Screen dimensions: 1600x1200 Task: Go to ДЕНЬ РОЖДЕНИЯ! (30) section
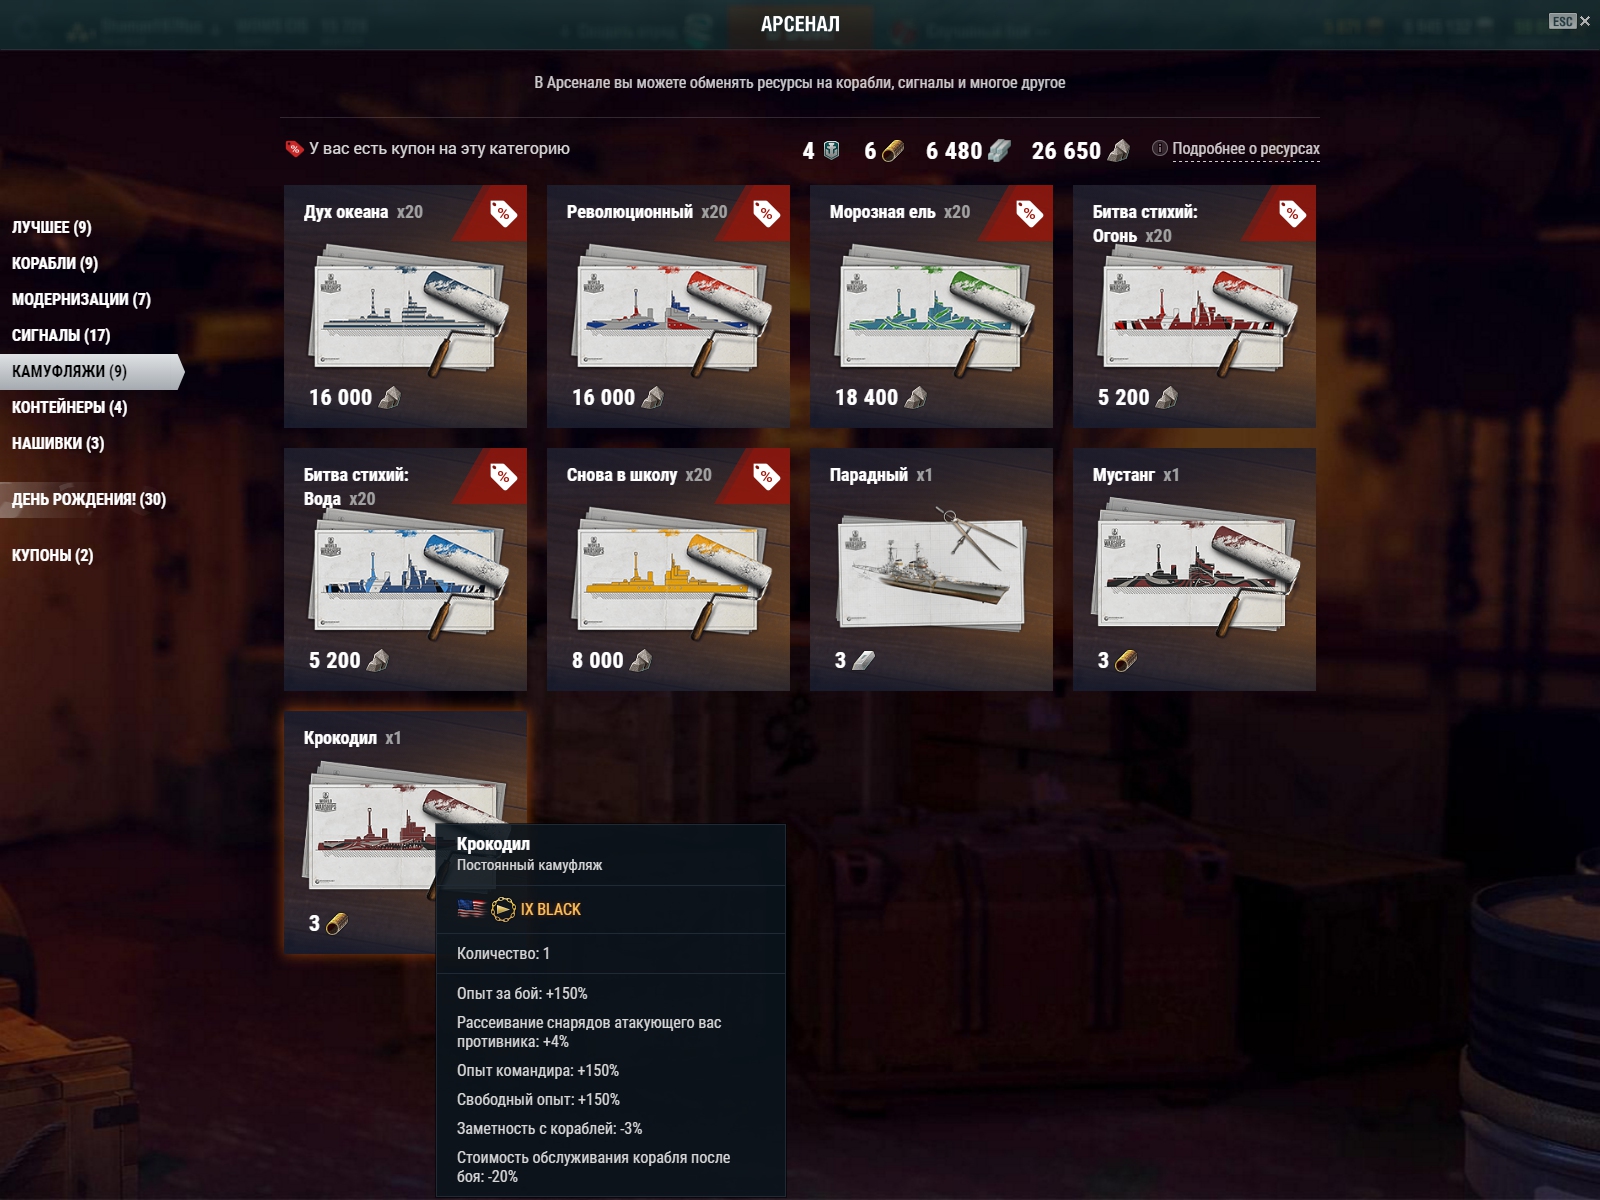pos(89,499)
